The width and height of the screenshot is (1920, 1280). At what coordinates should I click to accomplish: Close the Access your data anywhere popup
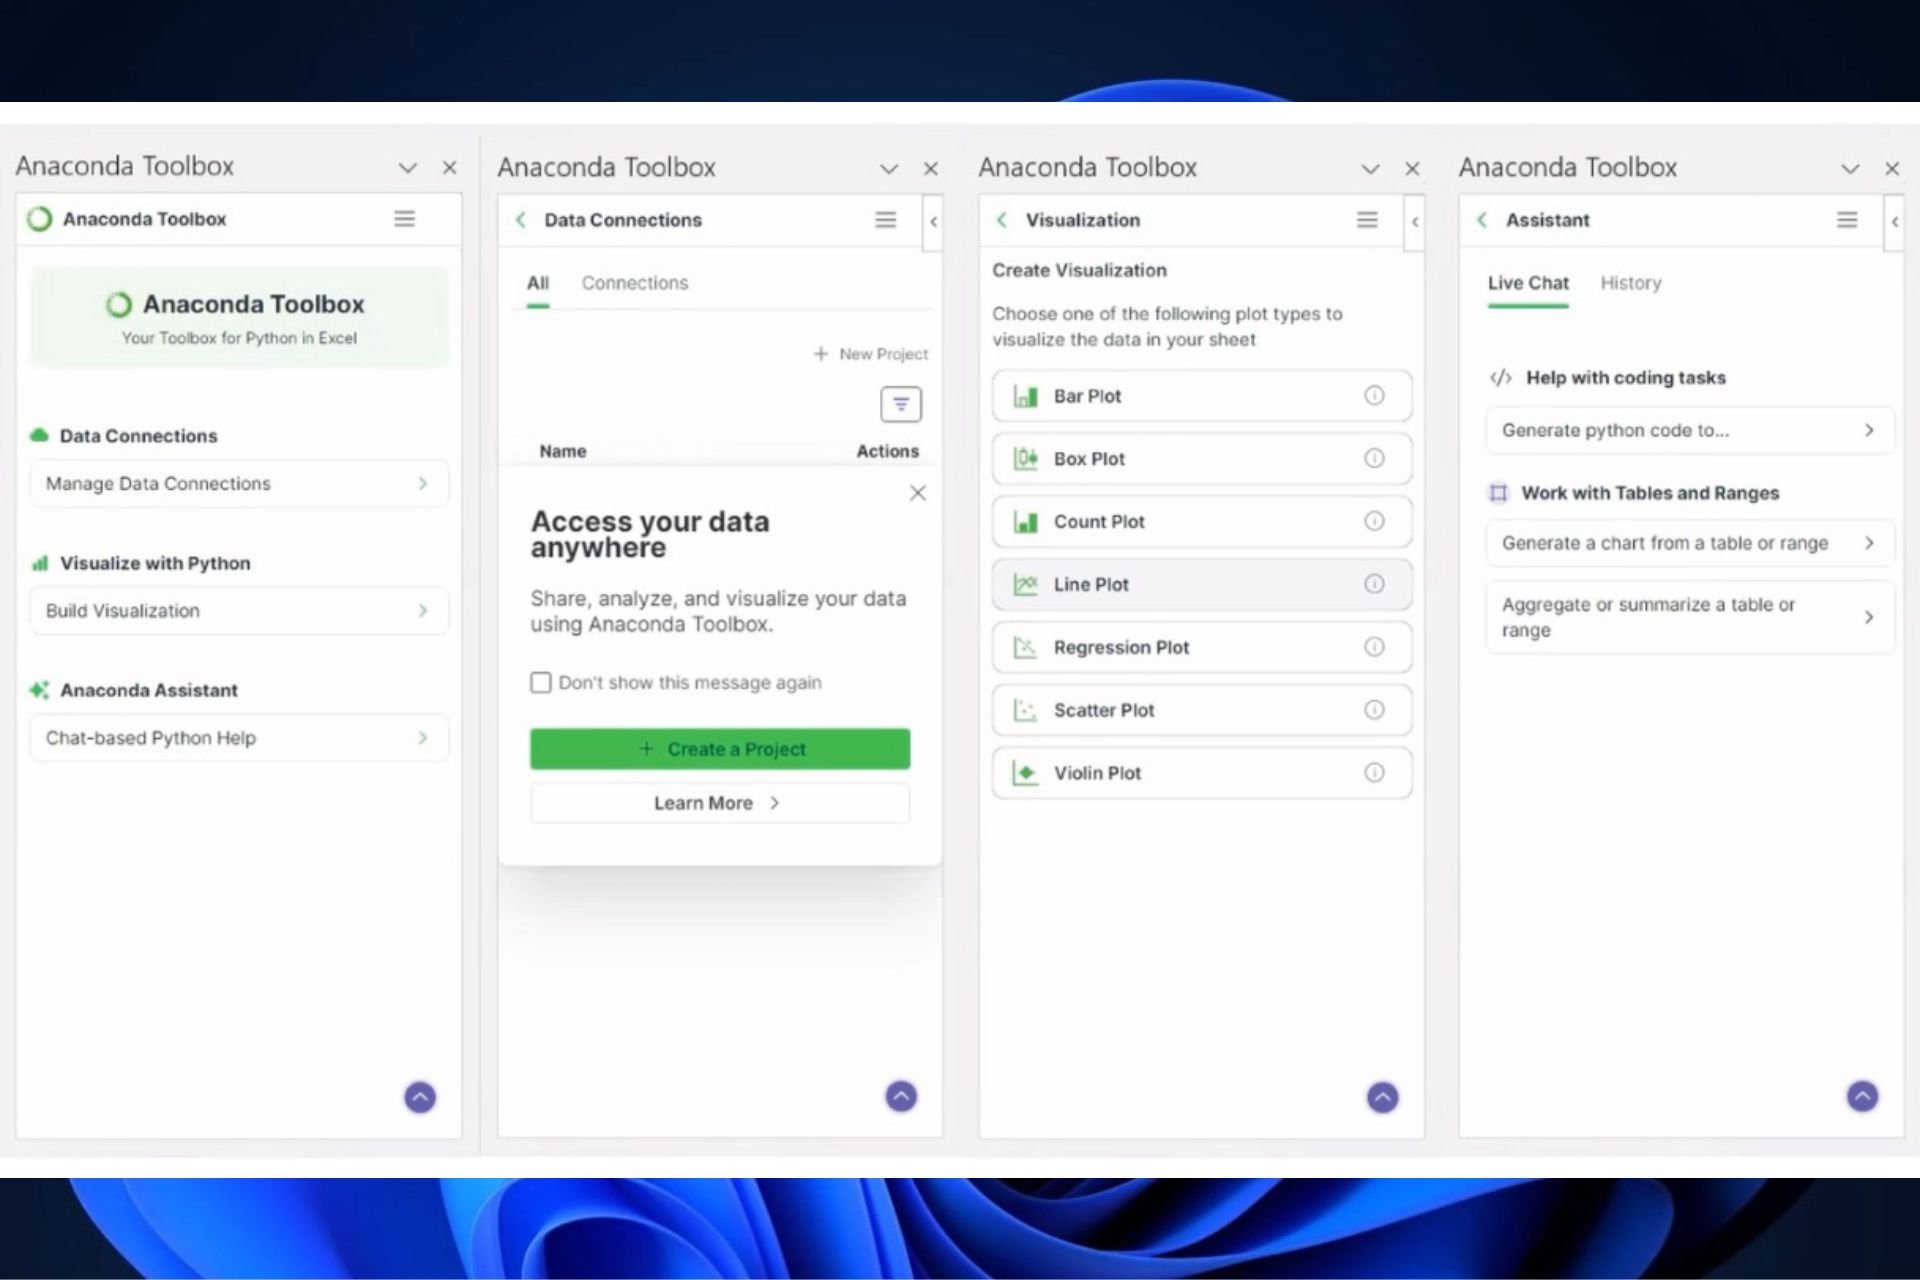click(917, 492)
